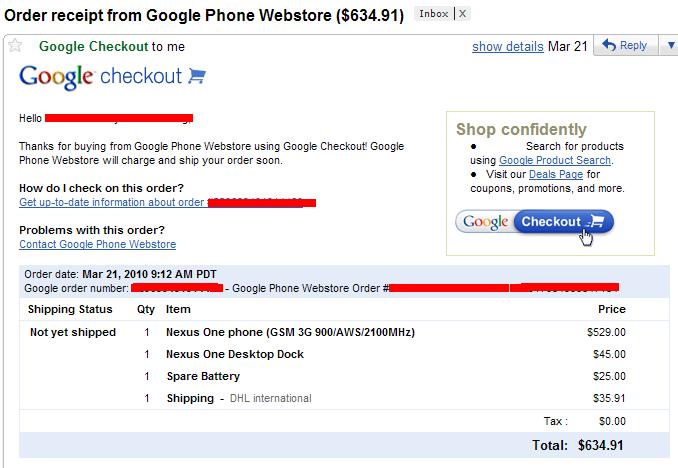Click the email subject title
The image size is (678, 468).
coord(204,16)
